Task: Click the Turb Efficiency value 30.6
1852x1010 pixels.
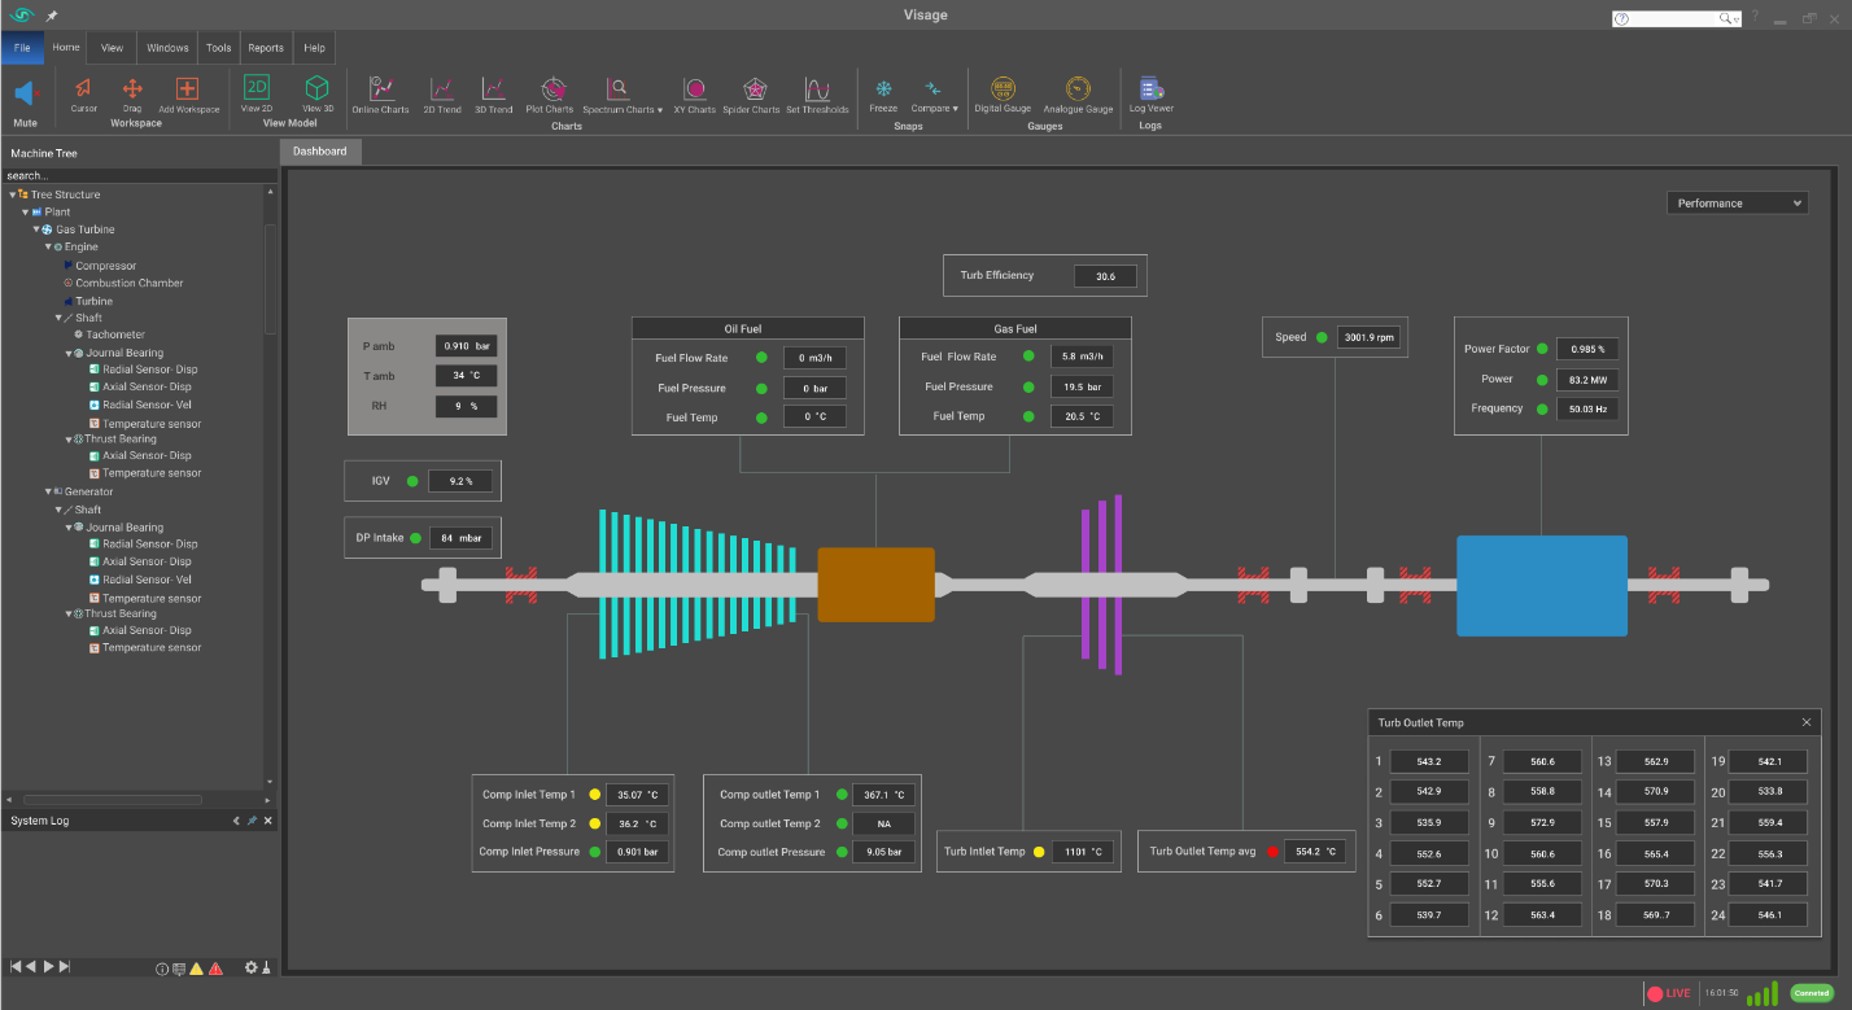Action: pyautogui.click(x=1105, y=276)
